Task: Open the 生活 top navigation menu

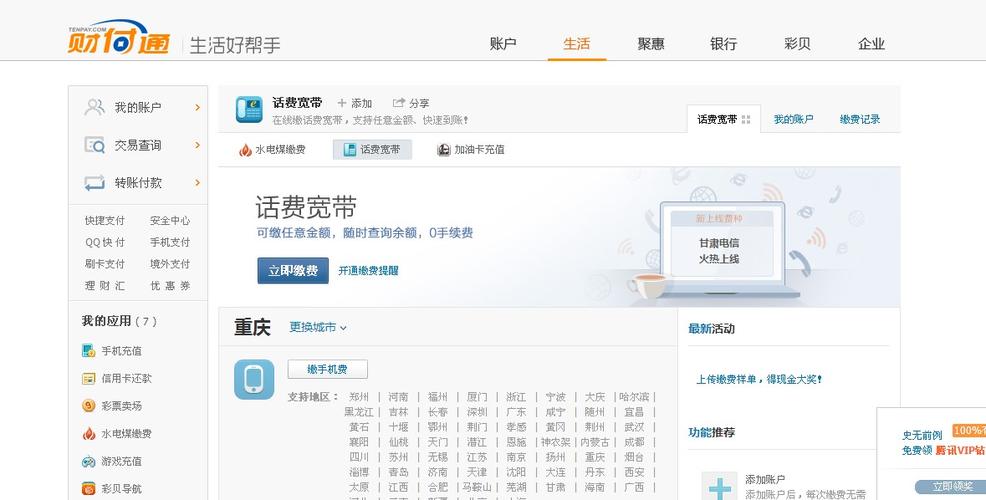Action: pyautogui.click(x=577, y=44)
